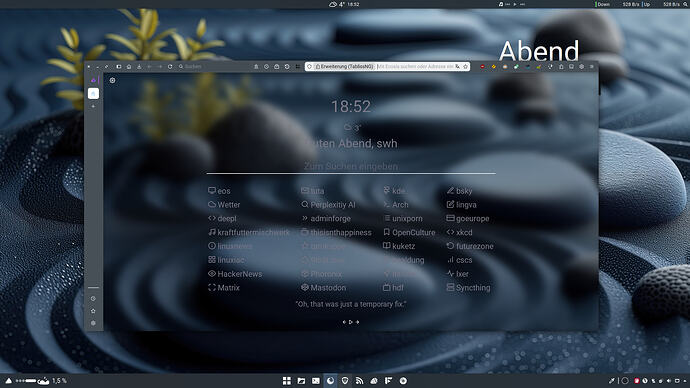Focus the 'Zum Suchen eingeben' search box
This screenshot has height=388, width=690.
[351, 166]
